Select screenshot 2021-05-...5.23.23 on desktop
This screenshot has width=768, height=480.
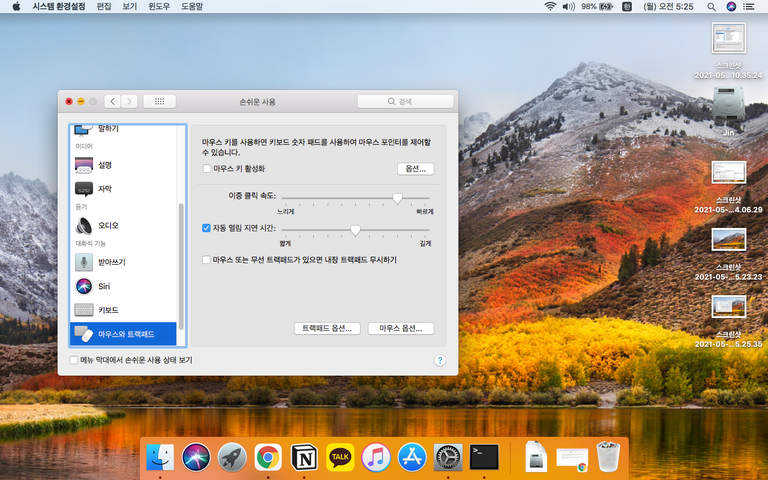click(728, 254)
